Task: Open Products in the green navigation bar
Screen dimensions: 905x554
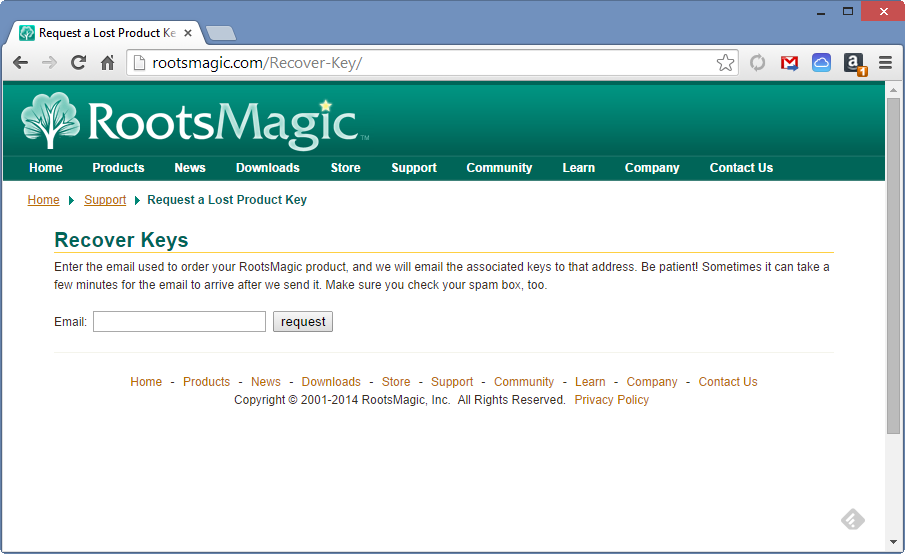Action: pyautogui.click(x=118, y=168)
